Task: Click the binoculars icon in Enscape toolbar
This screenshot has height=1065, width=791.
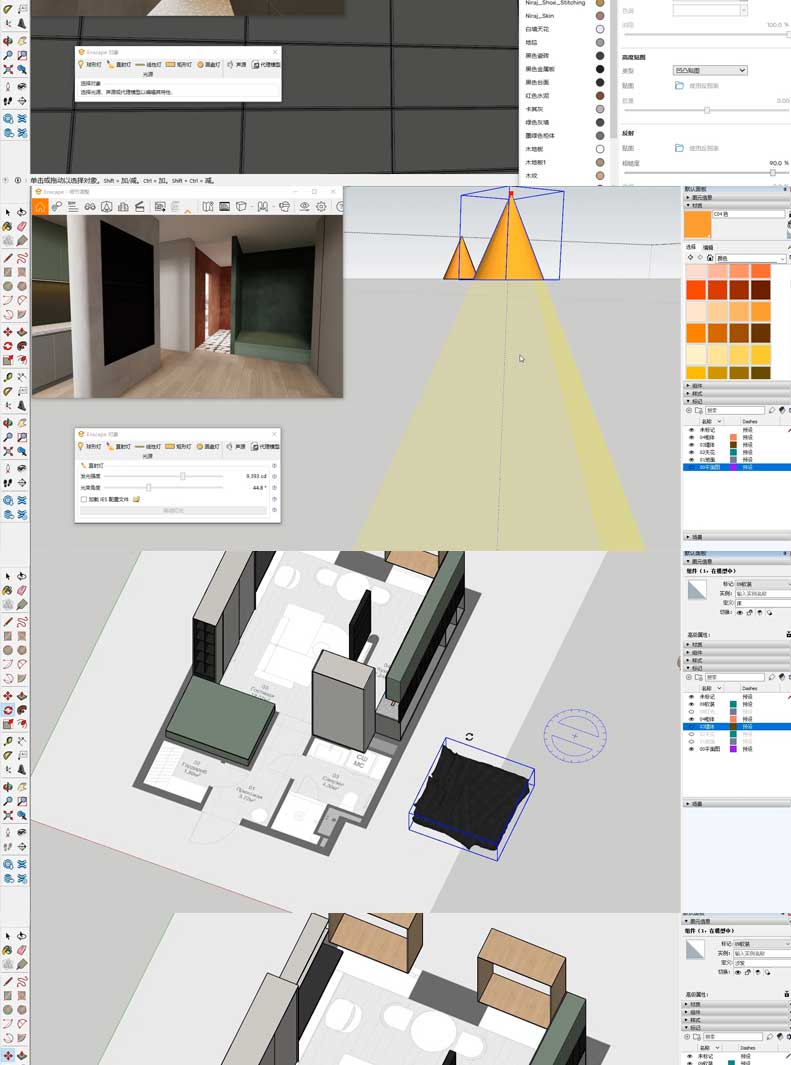Action: pyautogui.click(x=89, y=207)
